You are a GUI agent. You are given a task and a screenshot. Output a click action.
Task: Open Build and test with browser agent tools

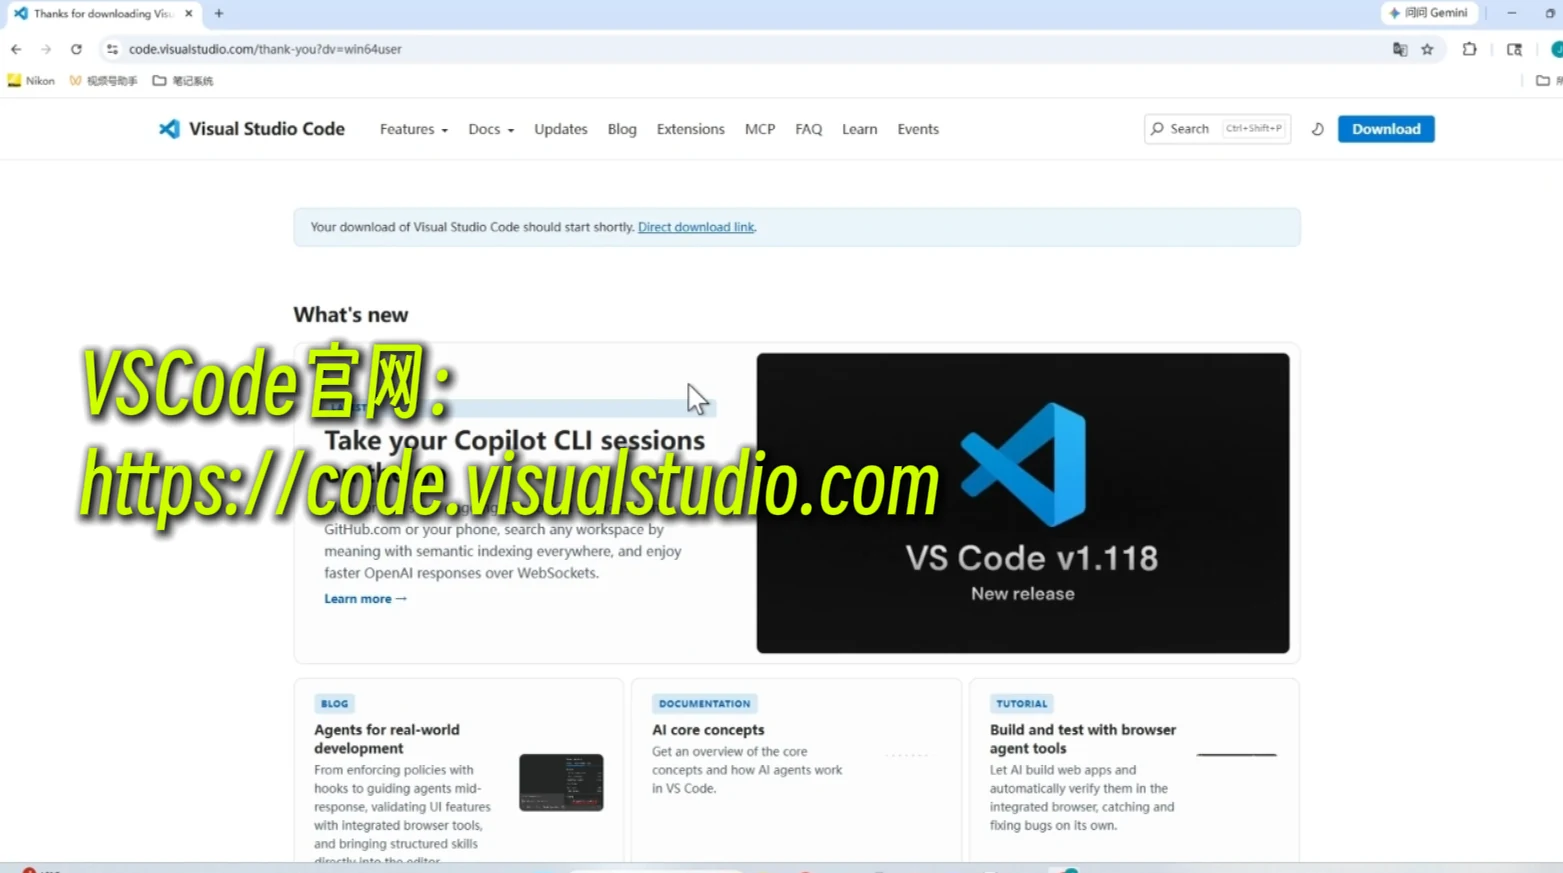coord(1083,739)
